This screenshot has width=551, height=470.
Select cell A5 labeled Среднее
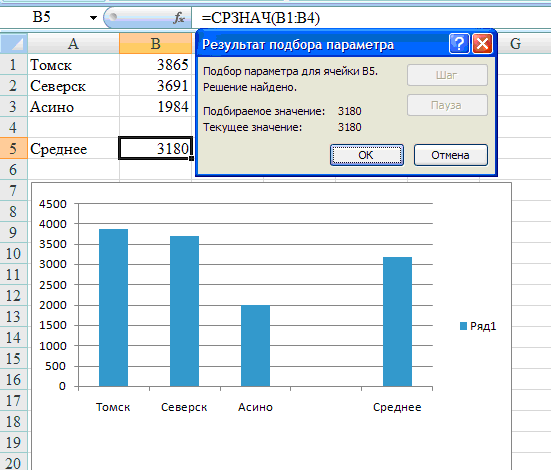click(x=73, y=149)
